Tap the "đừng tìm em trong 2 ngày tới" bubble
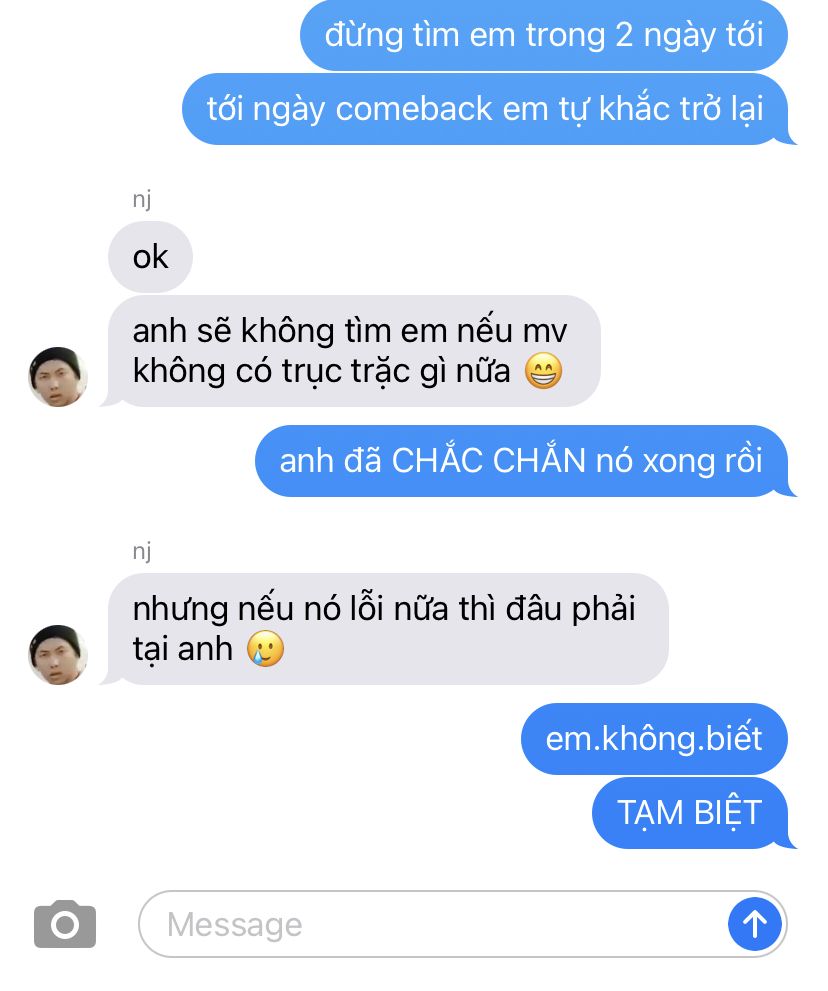The image size is (828, 991). click(x=544, y=35)
